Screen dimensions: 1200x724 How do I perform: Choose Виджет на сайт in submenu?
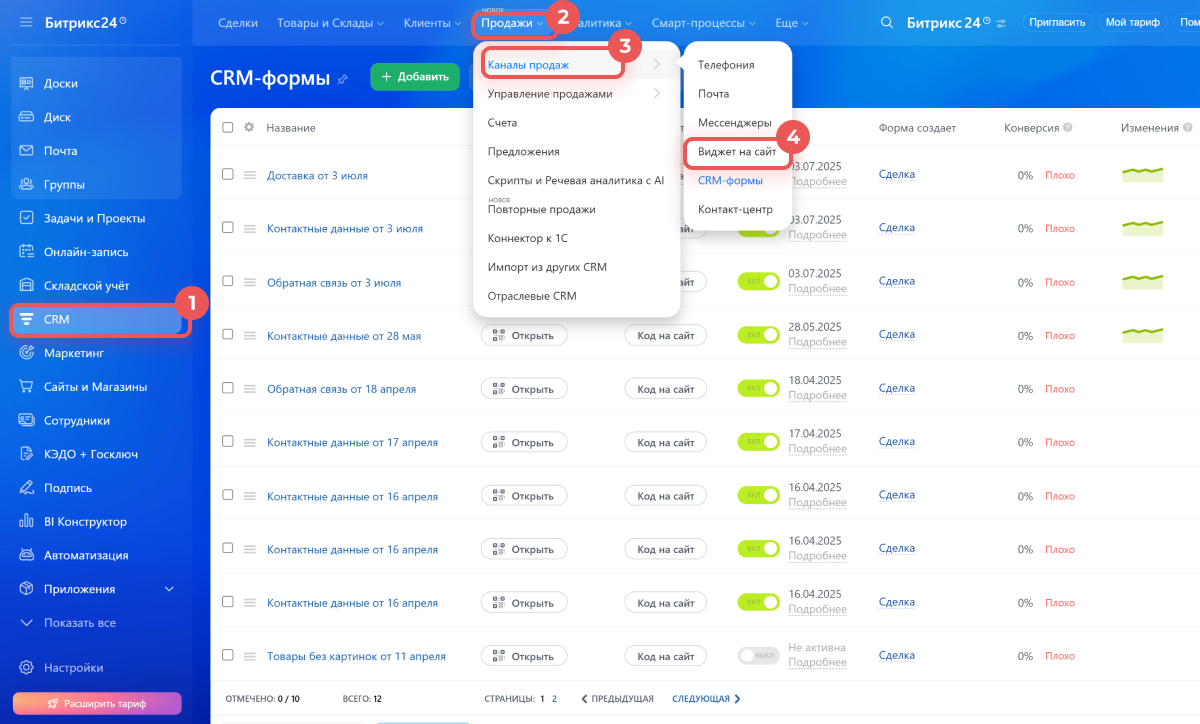tap(737, 152)
